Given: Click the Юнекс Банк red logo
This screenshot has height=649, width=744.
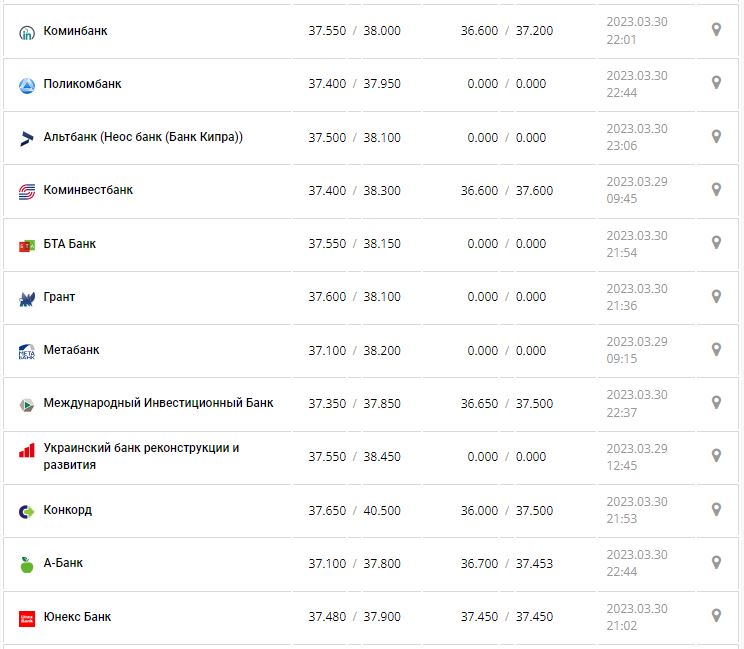Looking at the screenshot, I should click(27, 618).
